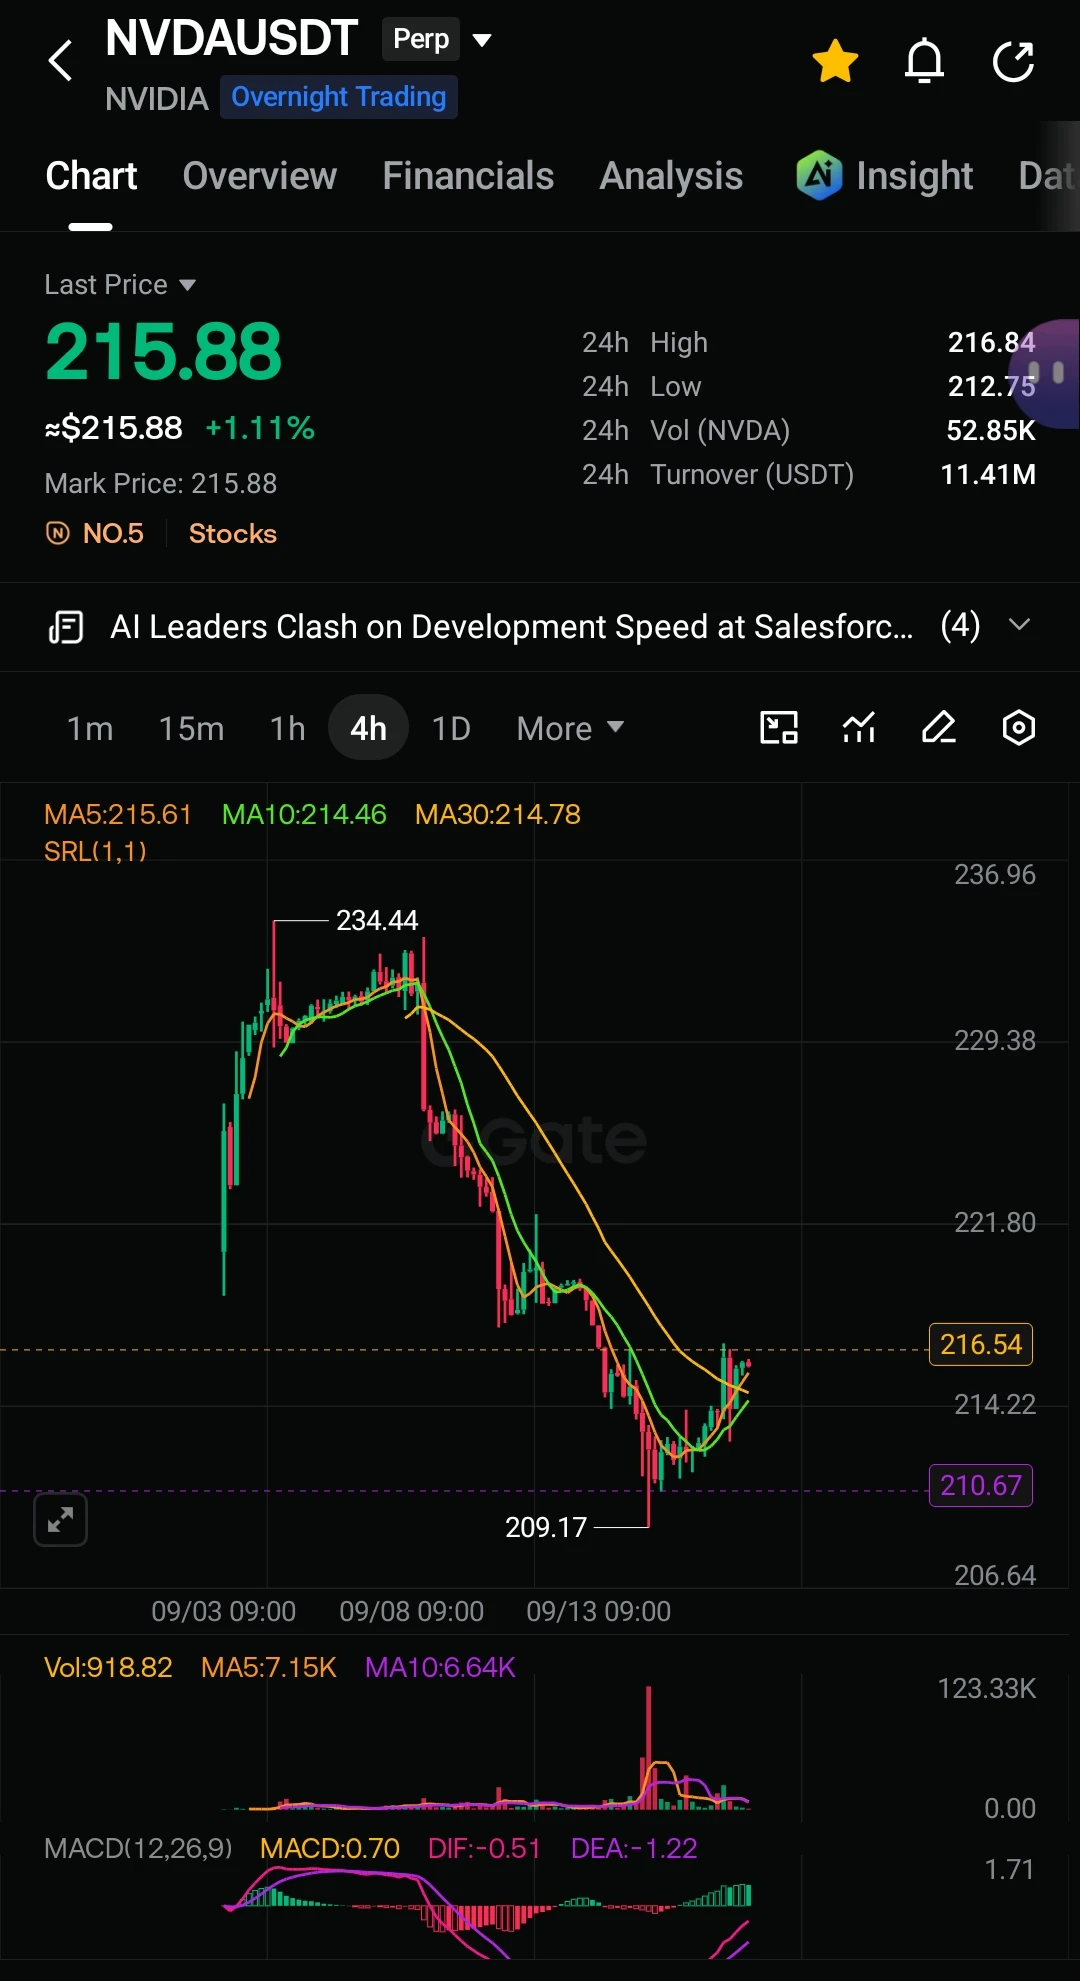Screen dimensions: 1080x1981
Task: Go back with the arrow icon
Action: tap(61, 61)
